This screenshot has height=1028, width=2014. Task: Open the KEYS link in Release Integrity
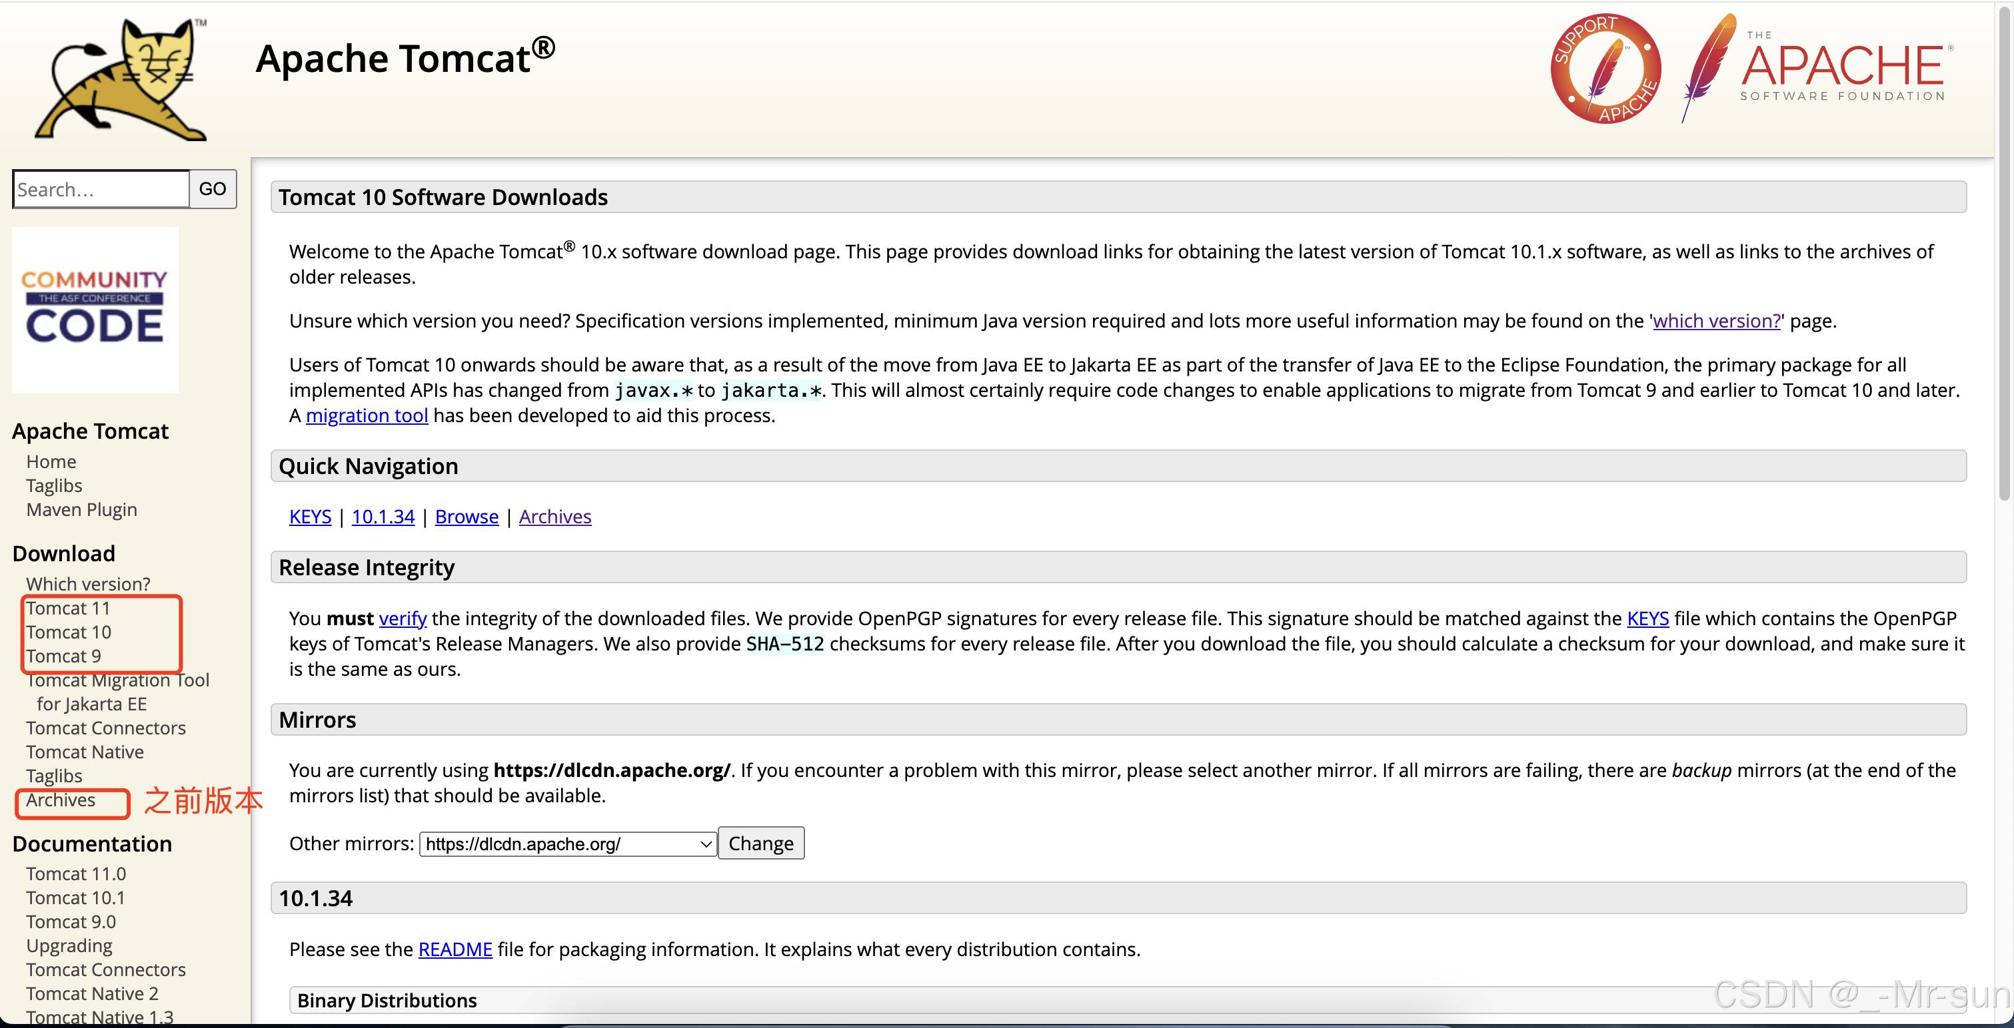(1648, 618)
